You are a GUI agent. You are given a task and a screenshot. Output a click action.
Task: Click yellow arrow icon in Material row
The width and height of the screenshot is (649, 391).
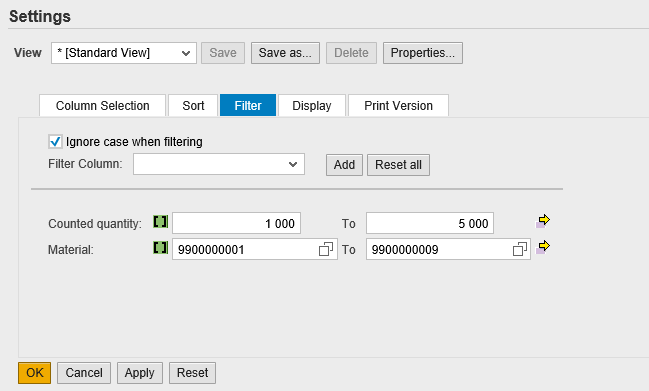pos(543,247)
